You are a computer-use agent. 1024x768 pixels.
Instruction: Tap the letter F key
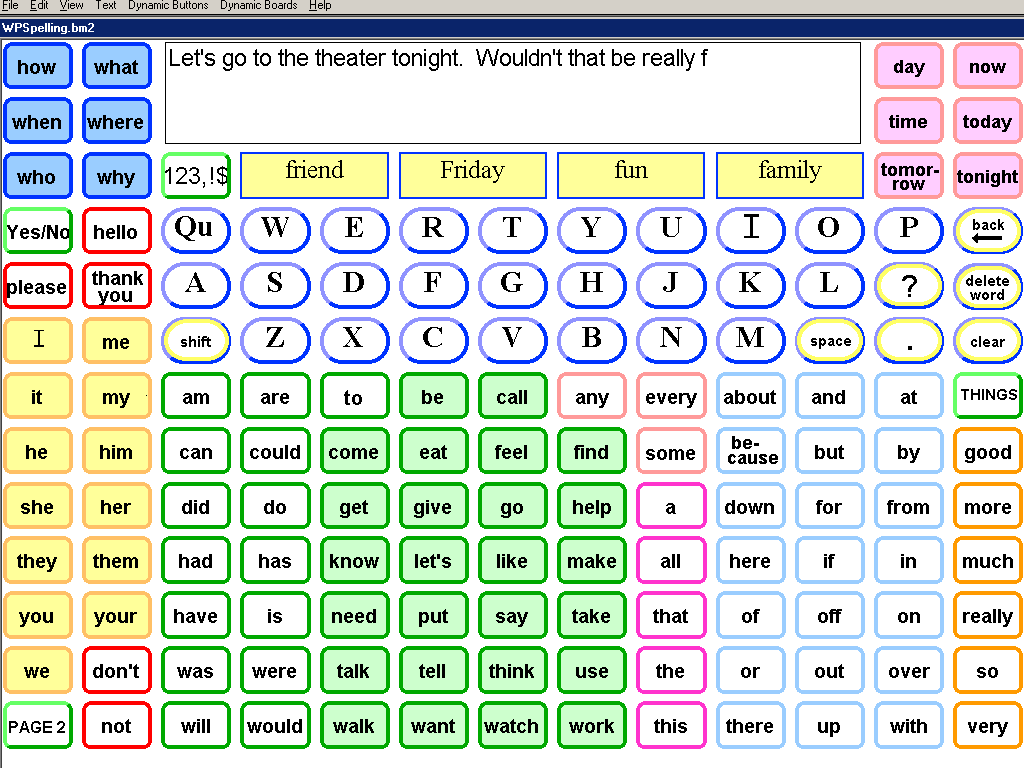pos(433,286)
